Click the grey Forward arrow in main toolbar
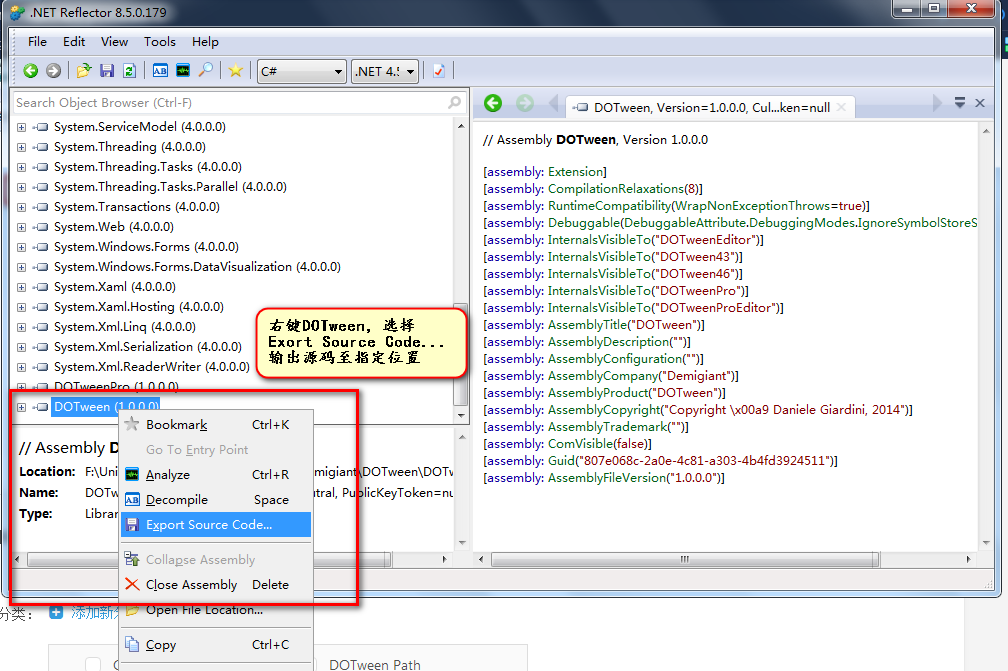Screen dimensions: 1008x671 click(x=53, y=71)
